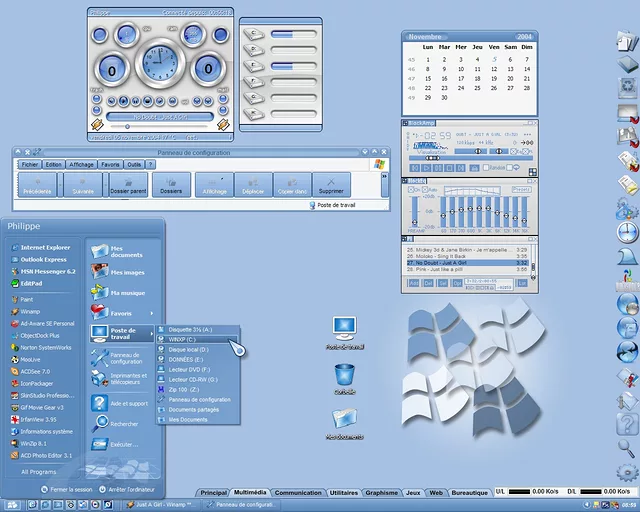Expand the Favoris submenu in the start menu
The image size is (640, 512).
(x=121, y=313)
